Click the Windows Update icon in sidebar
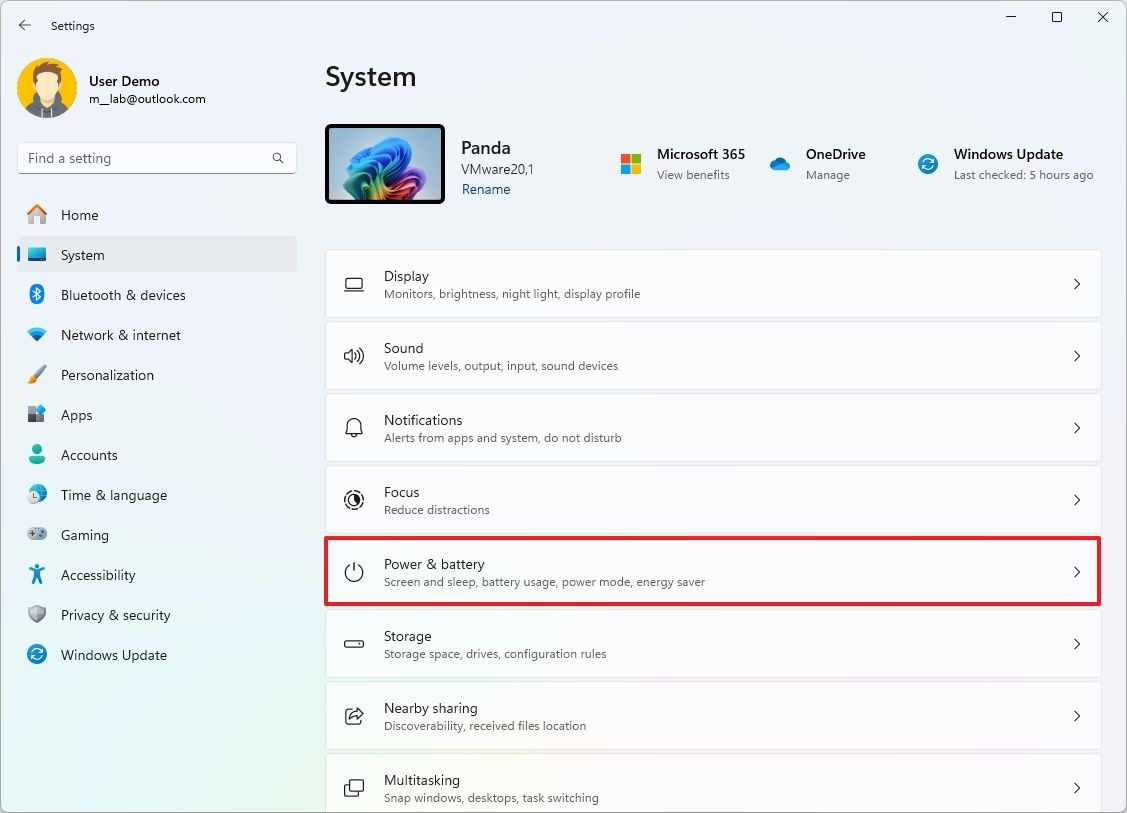The width and height of the screenshot is (1127, 813). pyautogui.click(x=36, y=655)
